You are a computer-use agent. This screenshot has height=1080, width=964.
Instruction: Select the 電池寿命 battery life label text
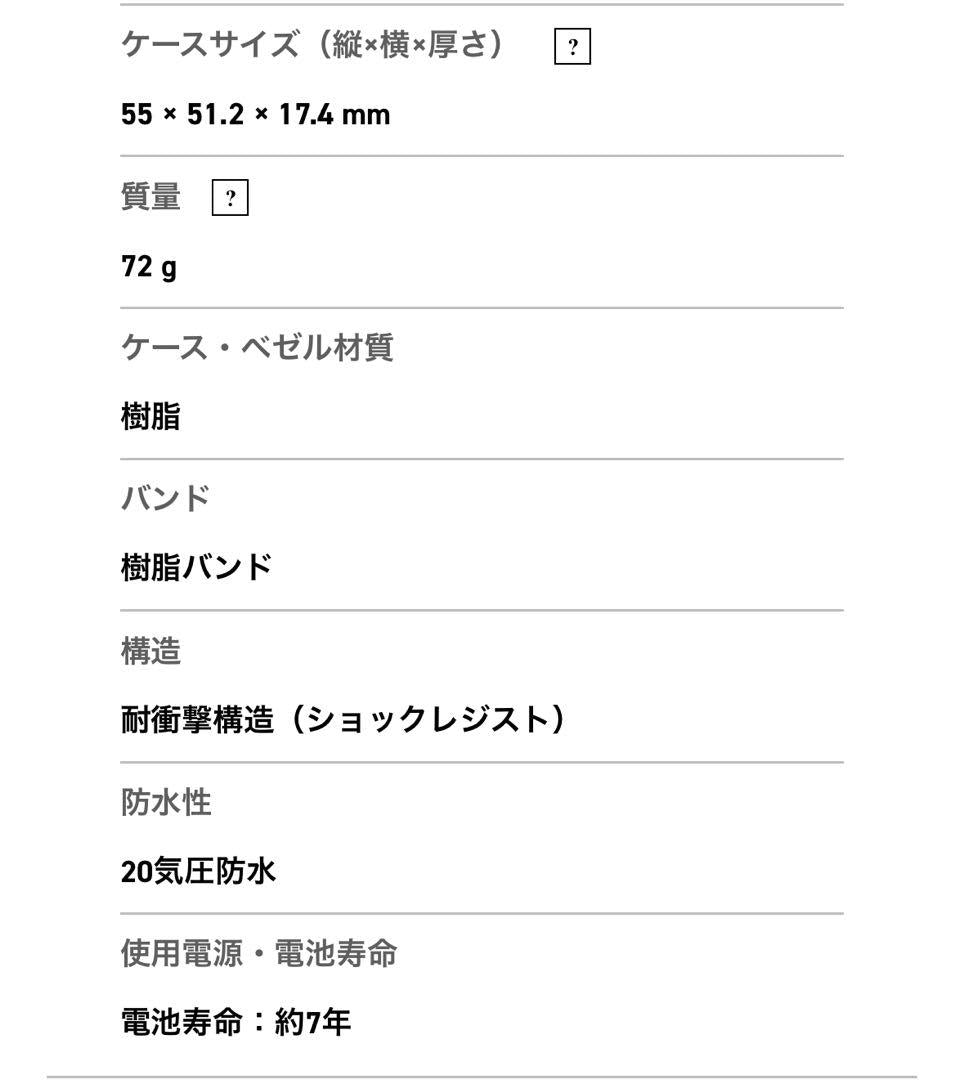181,1023
